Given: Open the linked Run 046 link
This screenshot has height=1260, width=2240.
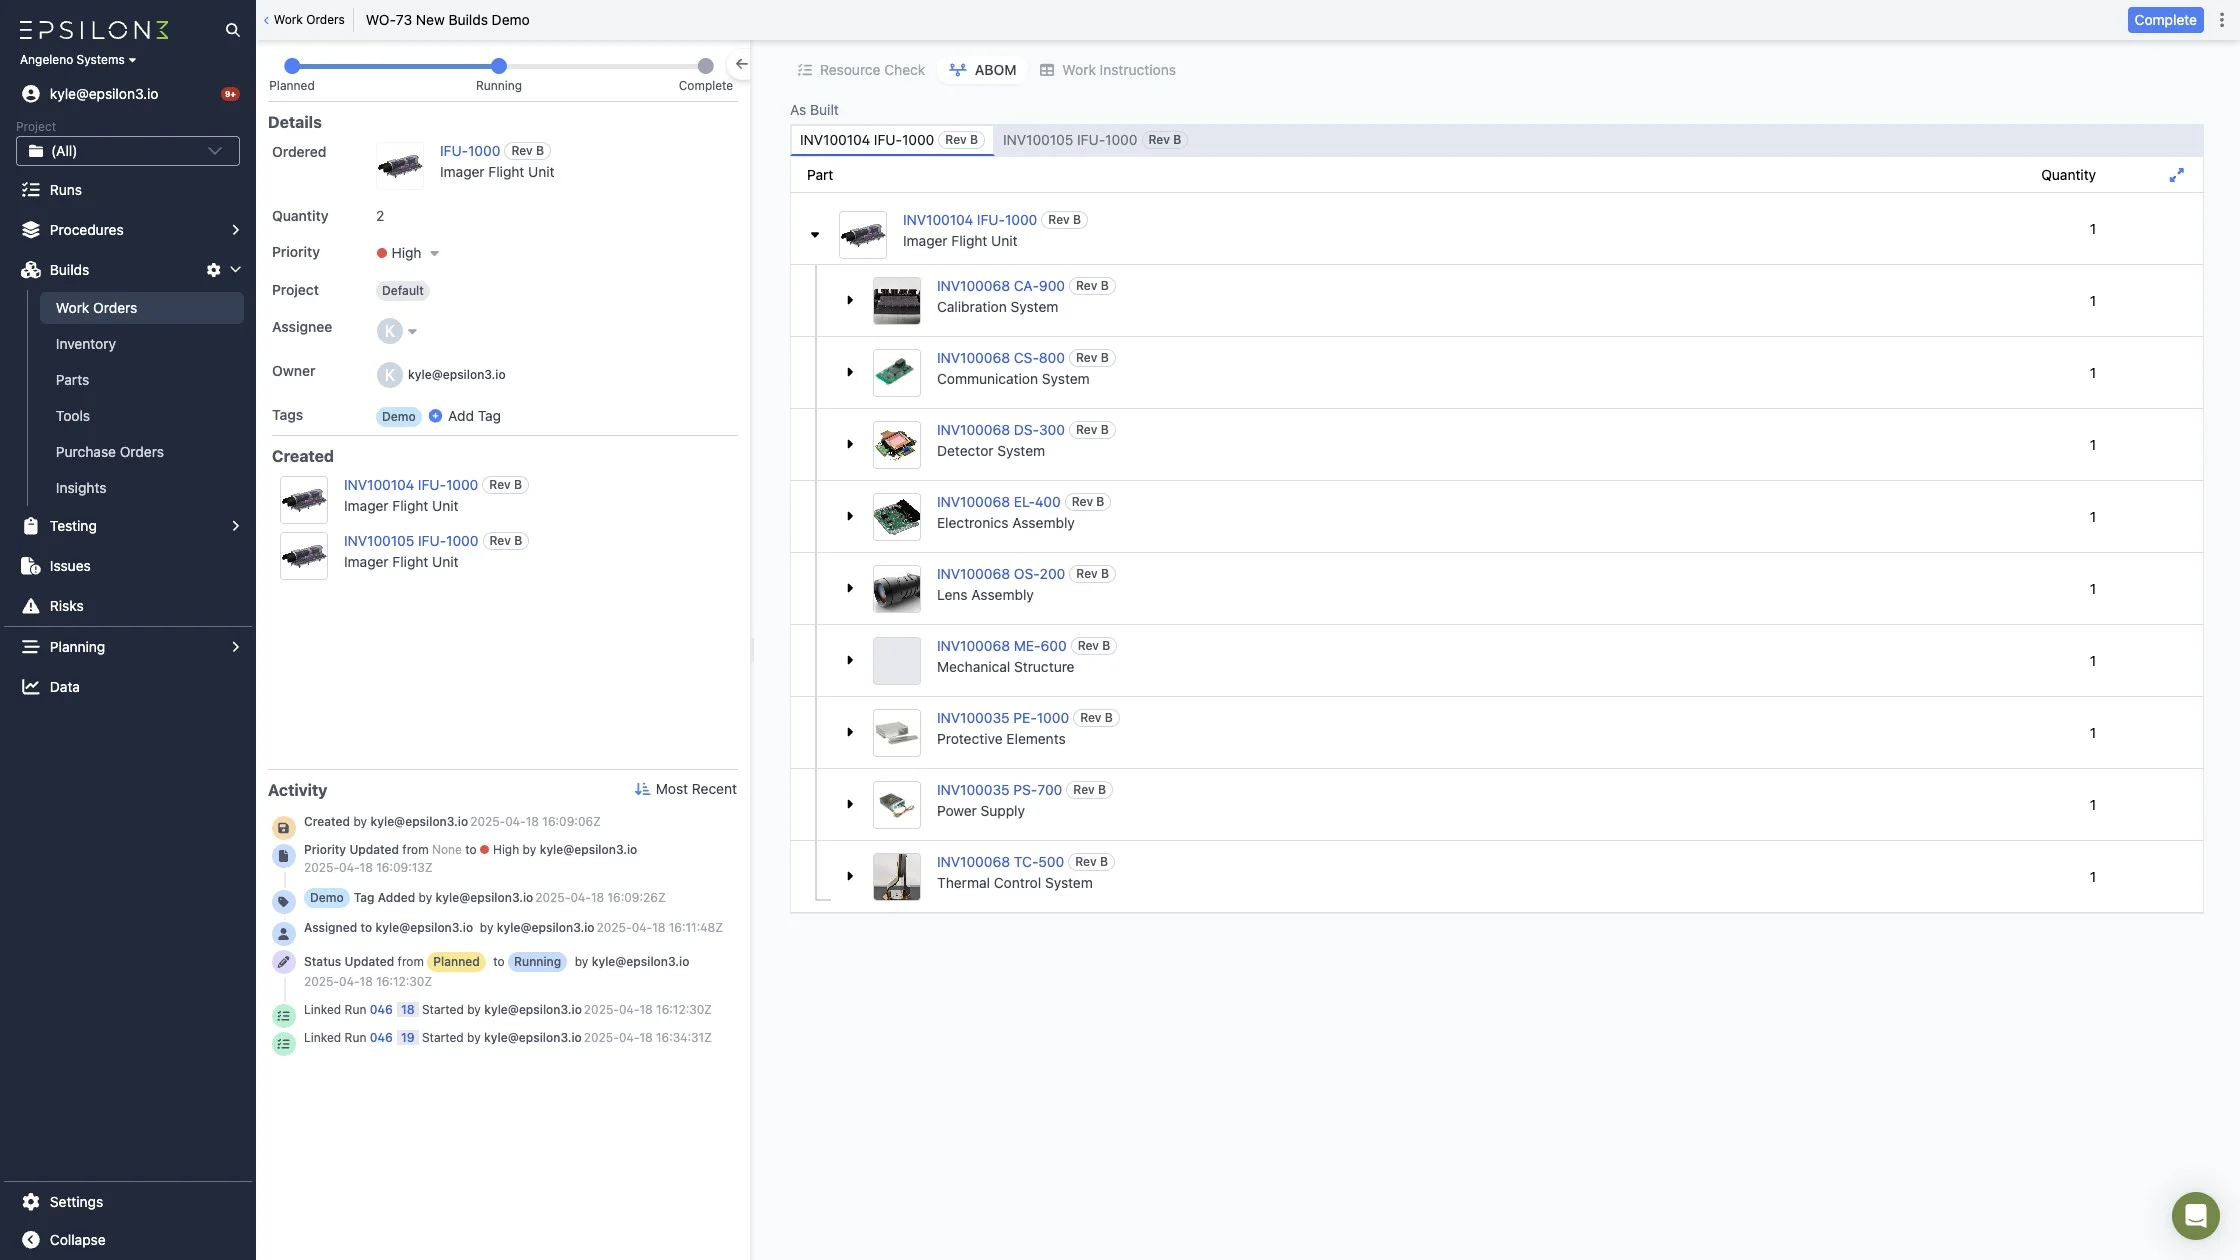Looking at the screenshot, I should pyautogui.click(x=381, y=1010).
